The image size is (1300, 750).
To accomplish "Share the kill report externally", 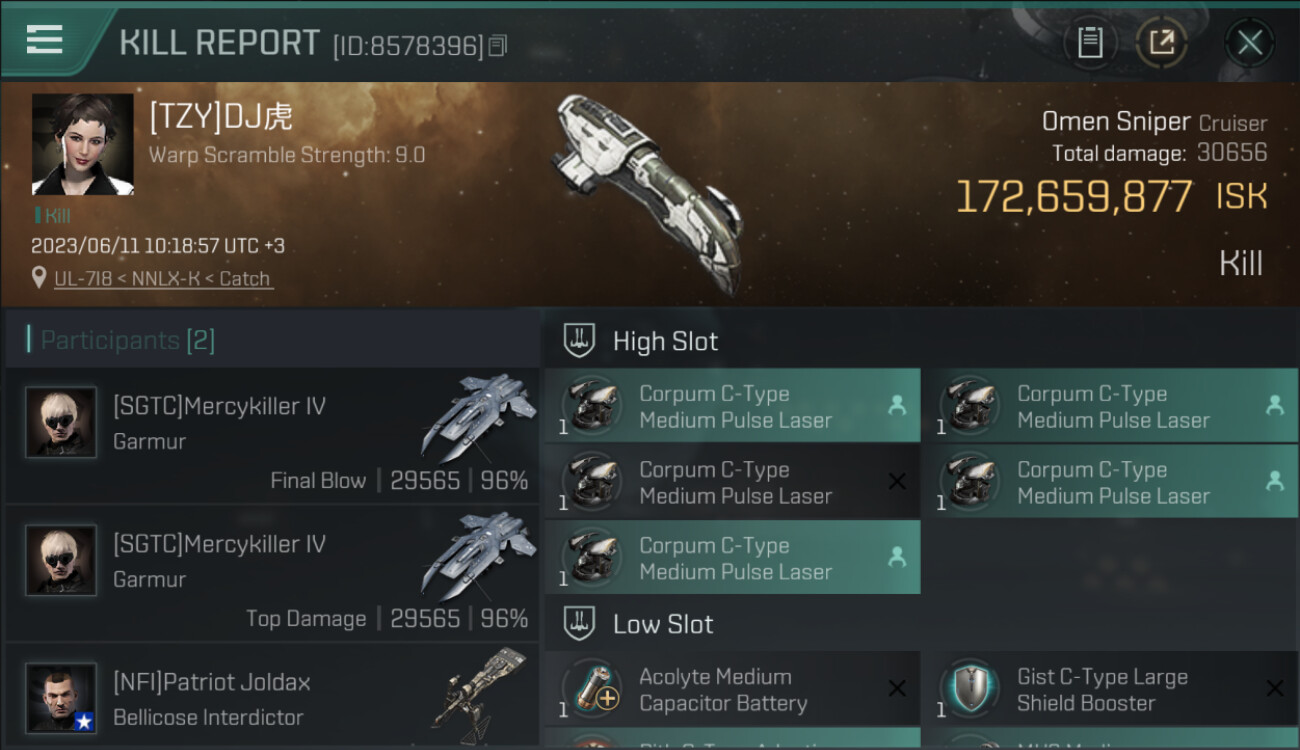I will [1162, 43].
